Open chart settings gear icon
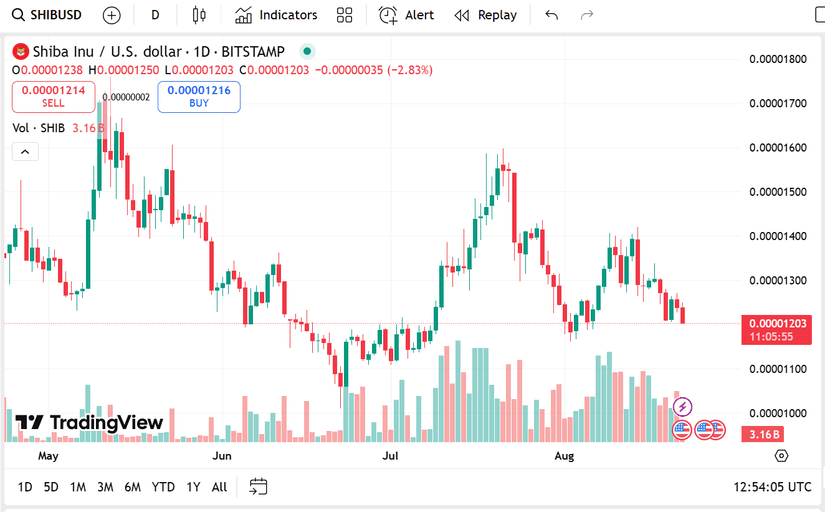Screen dimensions: 825x512 coord(781,456)
